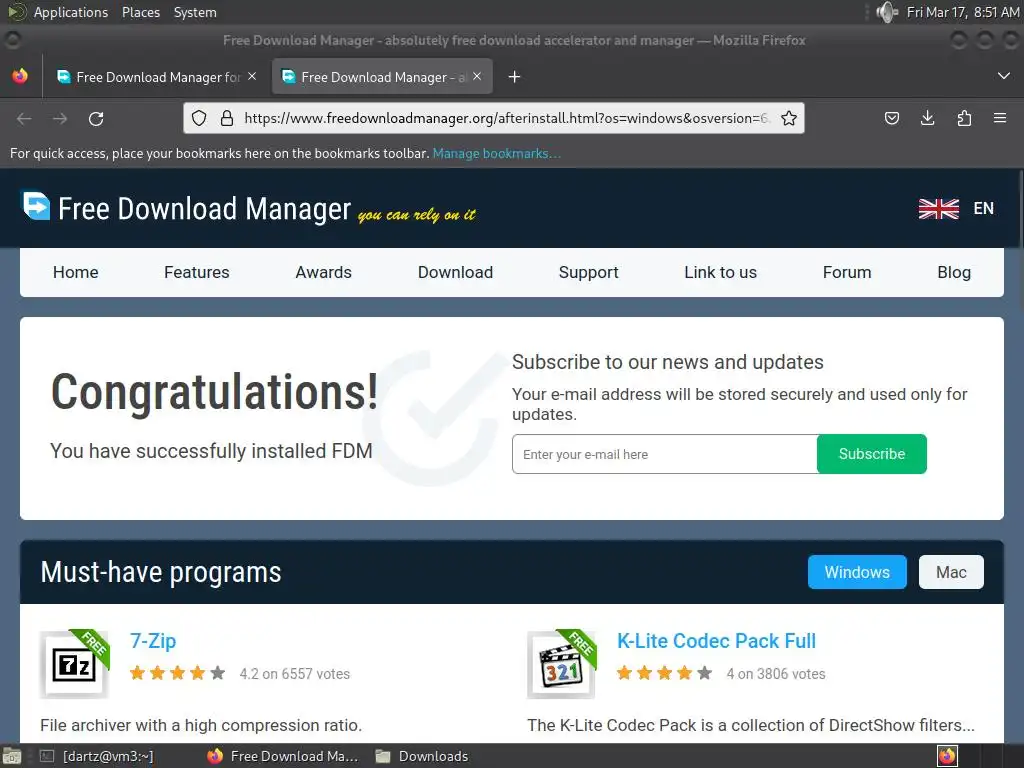Open the Applications menu
1024x768 pixels.
[71, 12]
